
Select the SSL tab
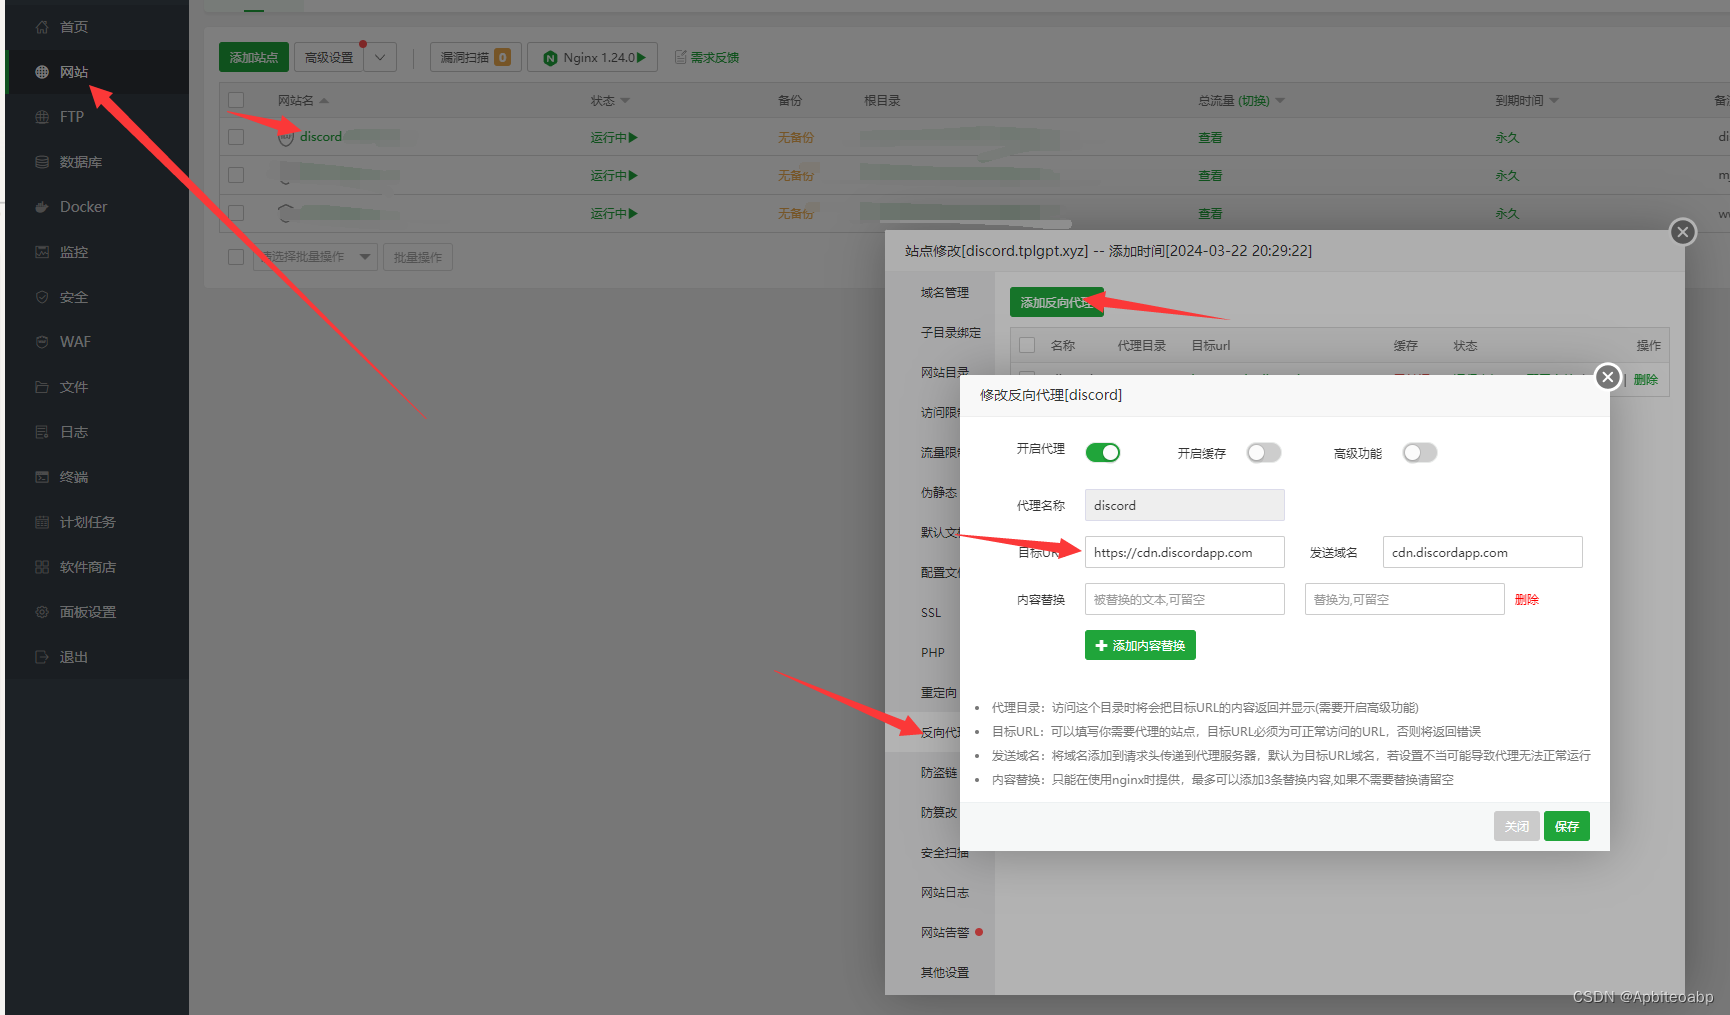(x=931, y=613)
